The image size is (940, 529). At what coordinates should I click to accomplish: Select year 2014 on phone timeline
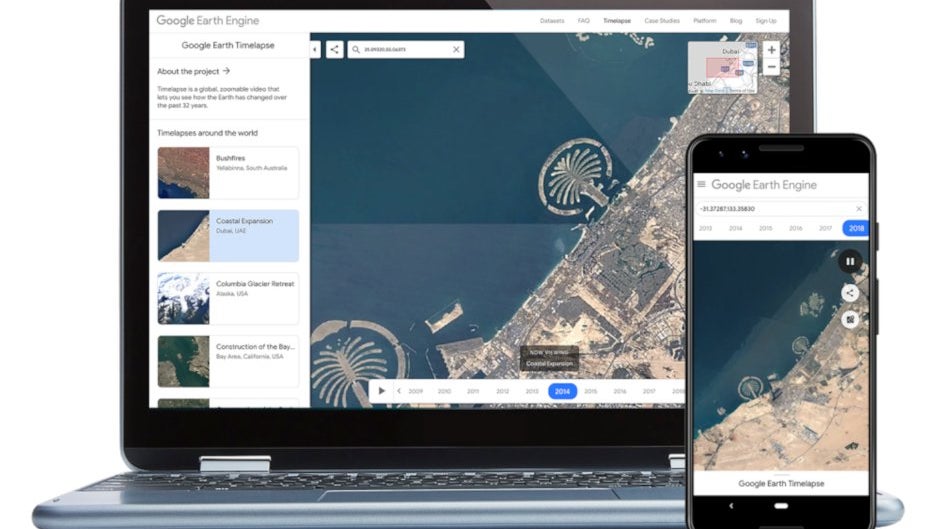(x=736, y=229)
